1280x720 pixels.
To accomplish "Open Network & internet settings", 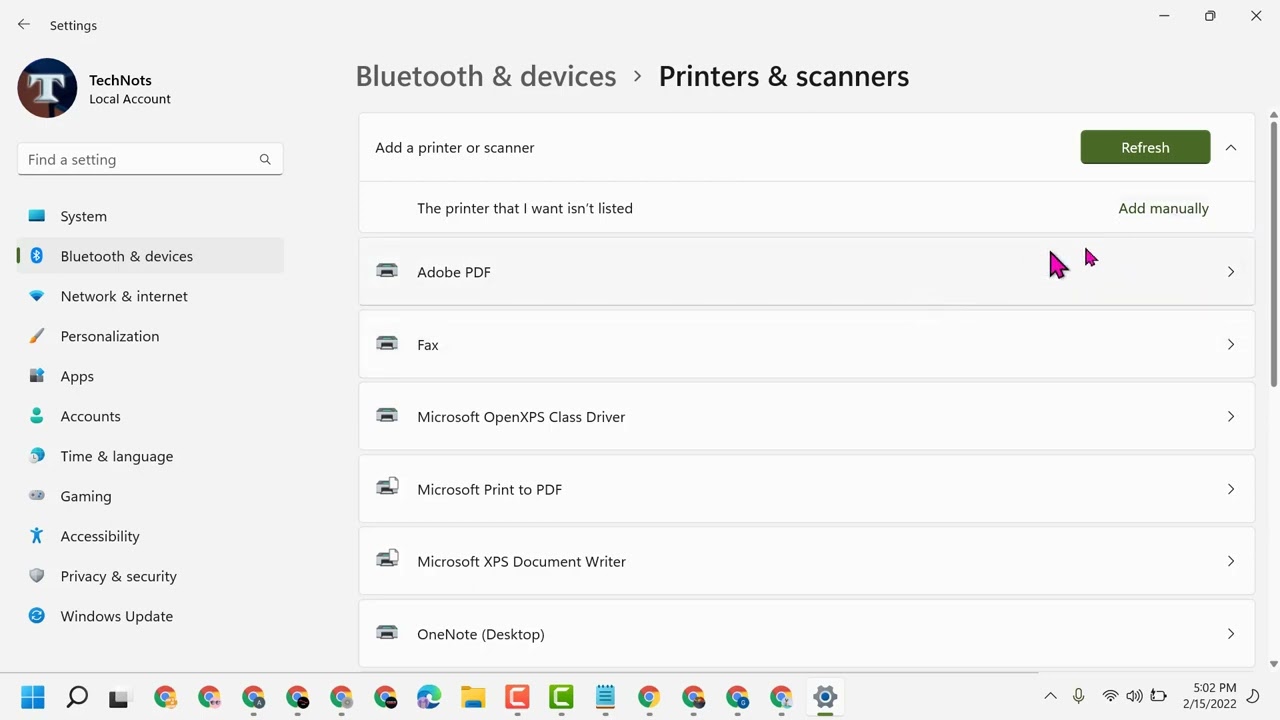I will pyautogui.click(x=150, y=296).
